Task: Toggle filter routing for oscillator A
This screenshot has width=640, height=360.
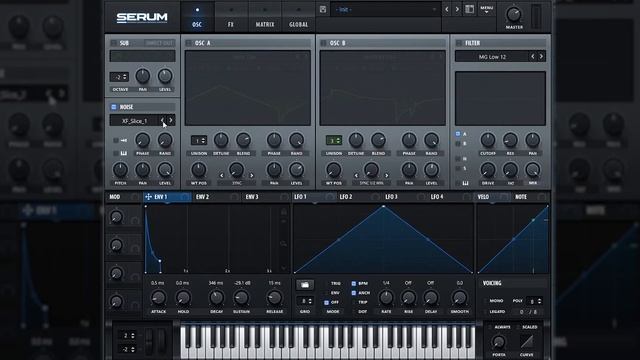Action: tap(458, 133)
